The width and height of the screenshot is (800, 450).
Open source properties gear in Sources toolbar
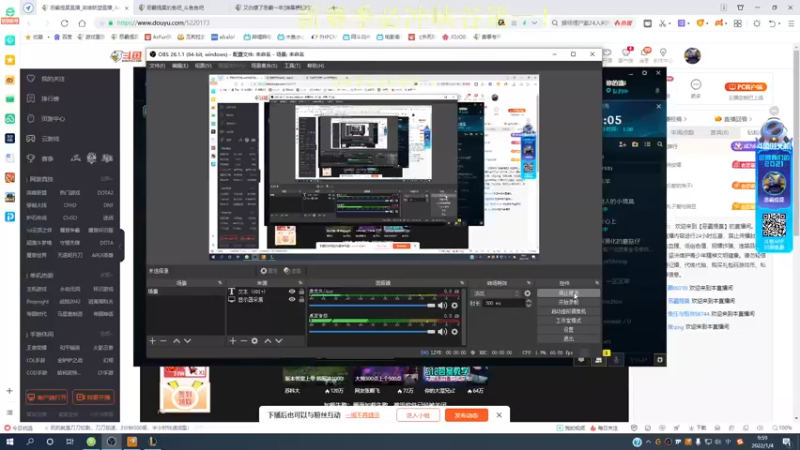[255, 340]
